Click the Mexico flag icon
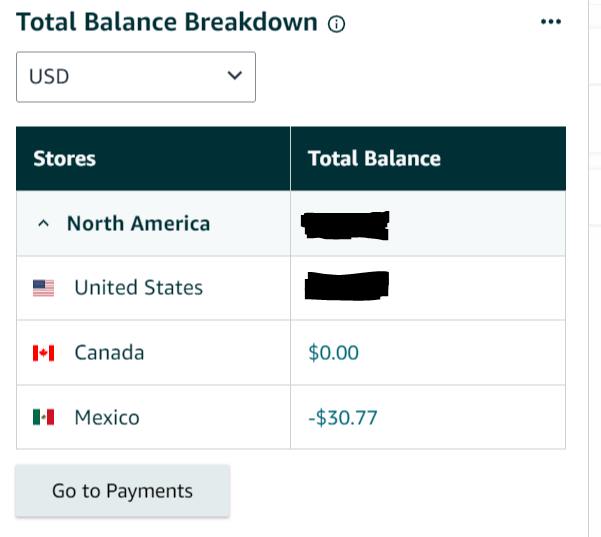 (x=43, y=417)
